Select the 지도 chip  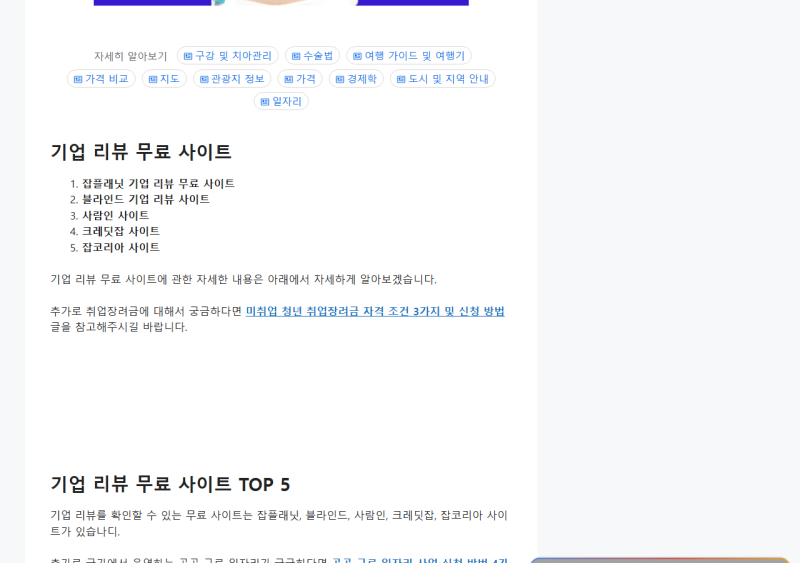164,79
